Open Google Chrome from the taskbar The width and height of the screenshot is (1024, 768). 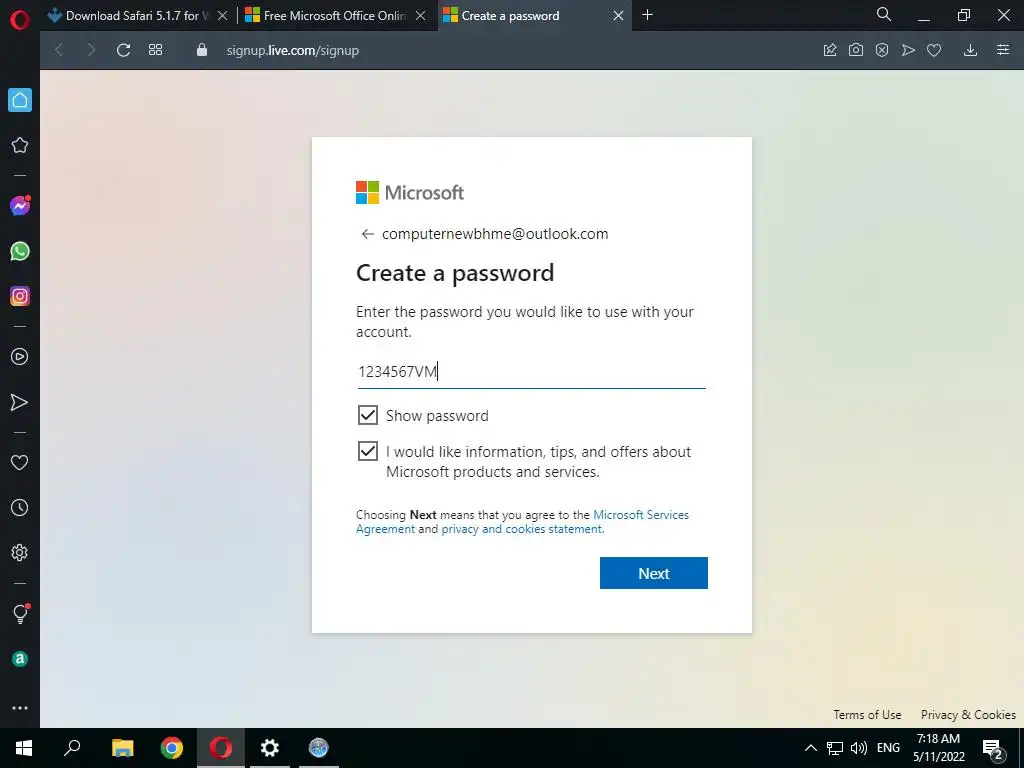172,748
